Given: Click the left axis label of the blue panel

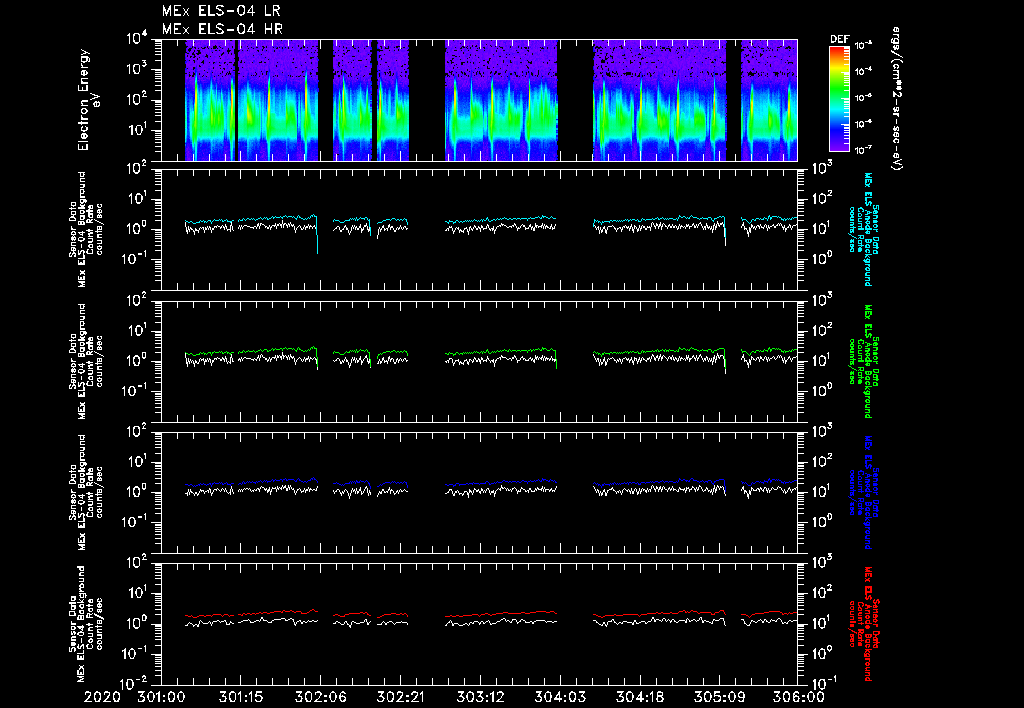Looking at the screenshot, I should [x=86, y=492].
